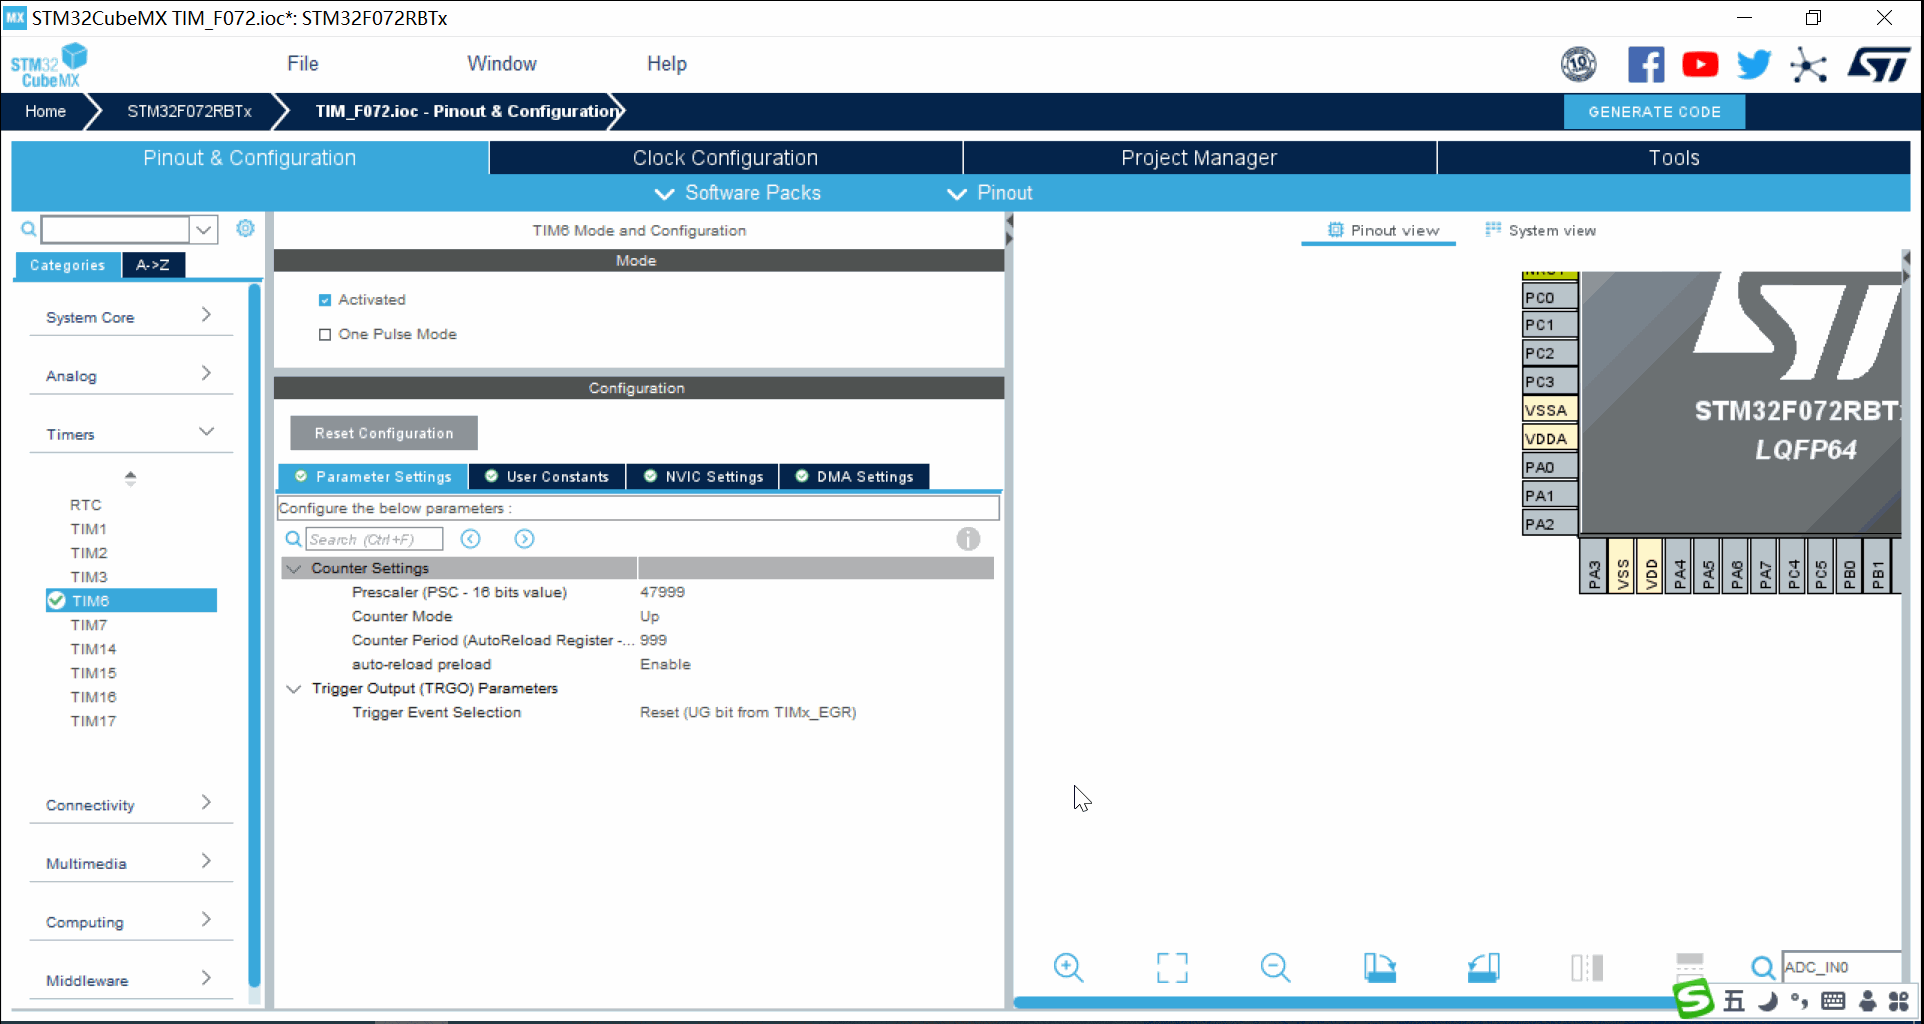
Task: Open the NVIC Settings tab
Action: pyautogui.click(x=703, y=477)
